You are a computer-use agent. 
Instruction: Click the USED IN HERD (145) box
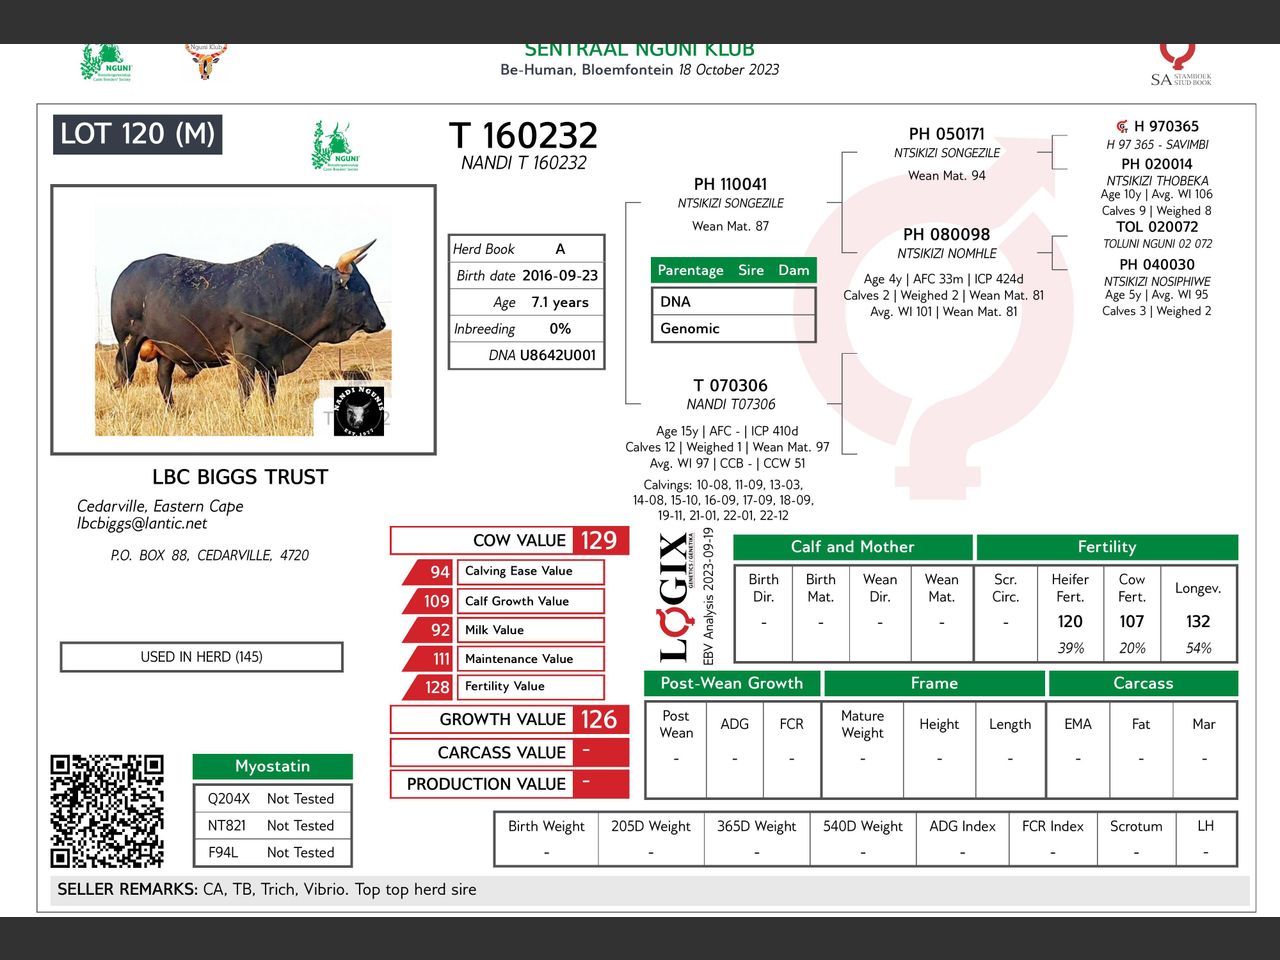[x=202, y=657]
